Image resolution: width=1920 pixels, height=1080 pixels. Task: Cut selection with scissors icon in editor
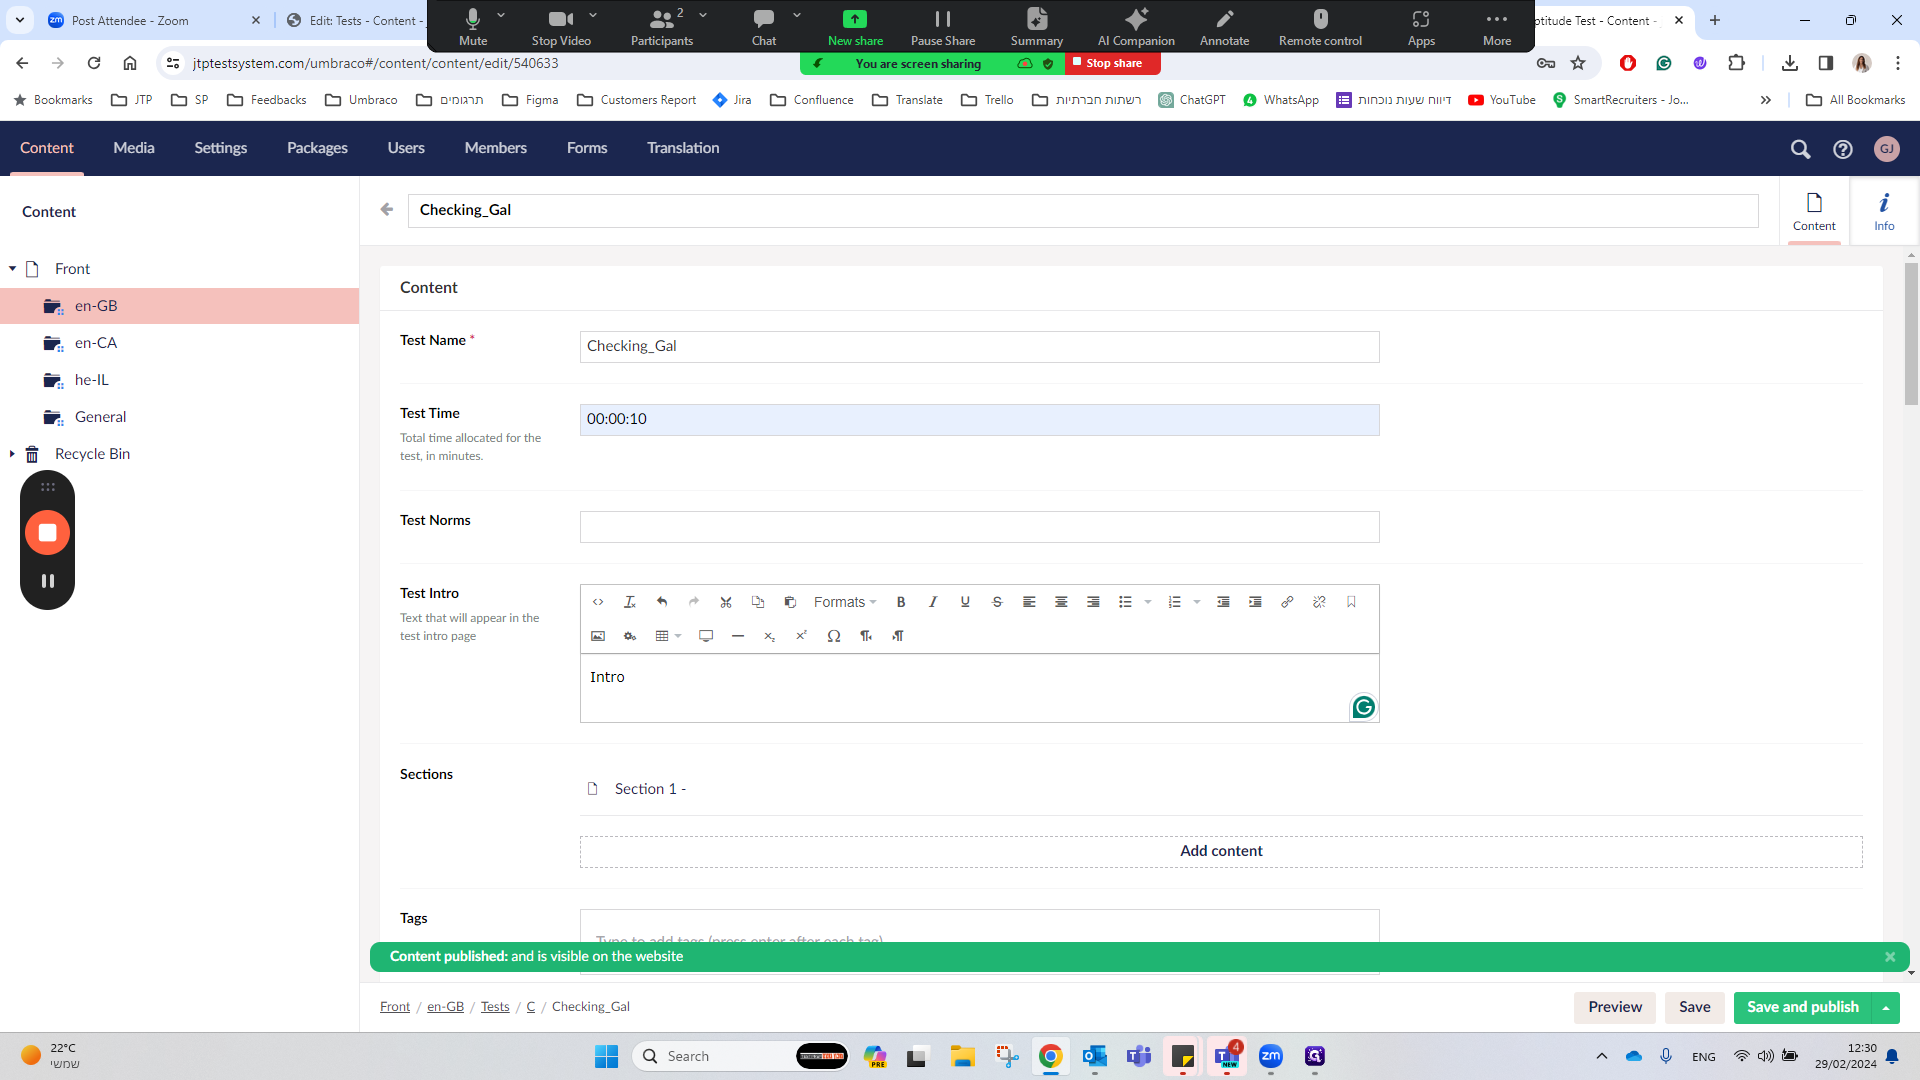726,602
